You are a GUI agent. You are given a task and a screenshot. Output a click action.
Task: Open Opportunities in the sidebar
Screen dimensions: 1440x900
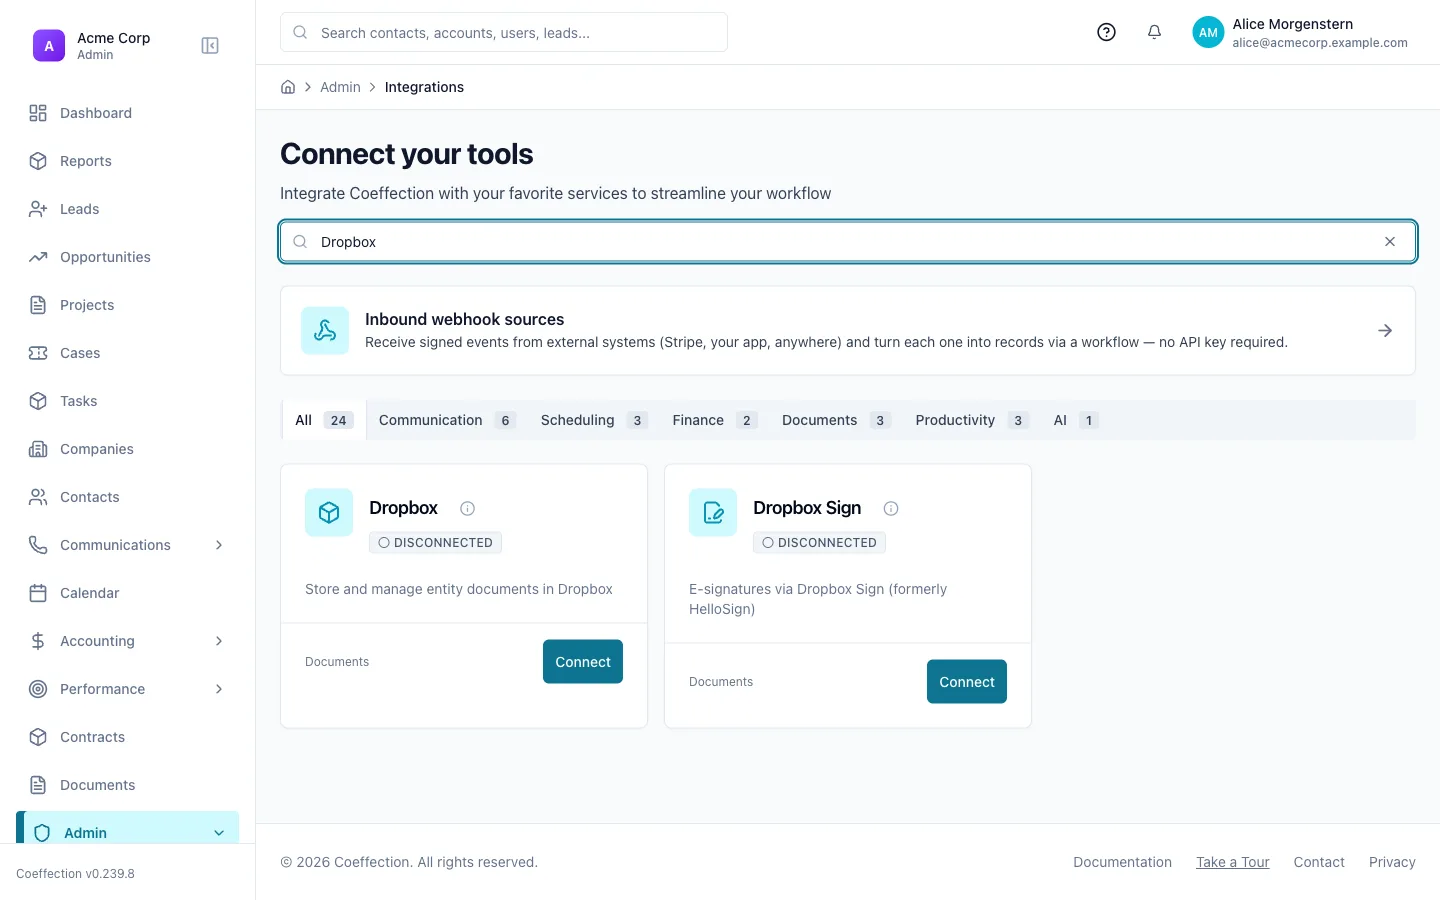pyautogui.click(x=128, y=257)
